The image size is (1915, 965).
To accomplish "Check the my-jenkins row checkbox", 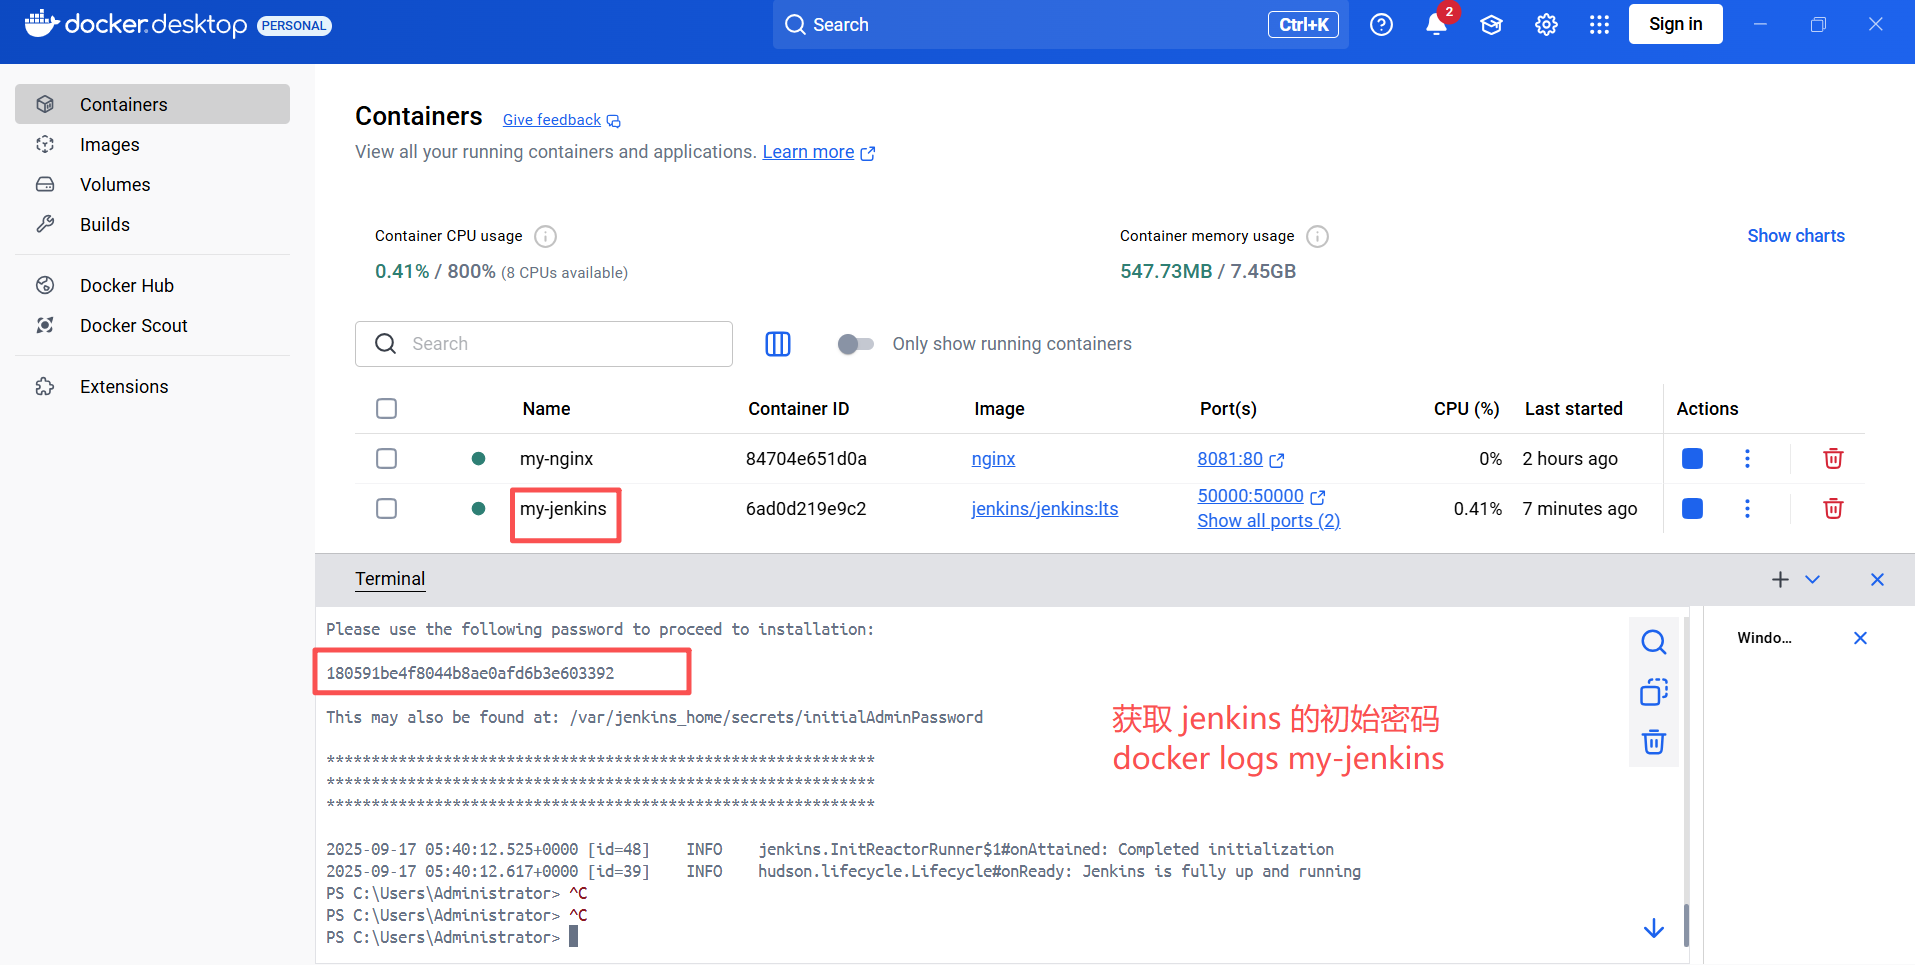I will [387, 508].
